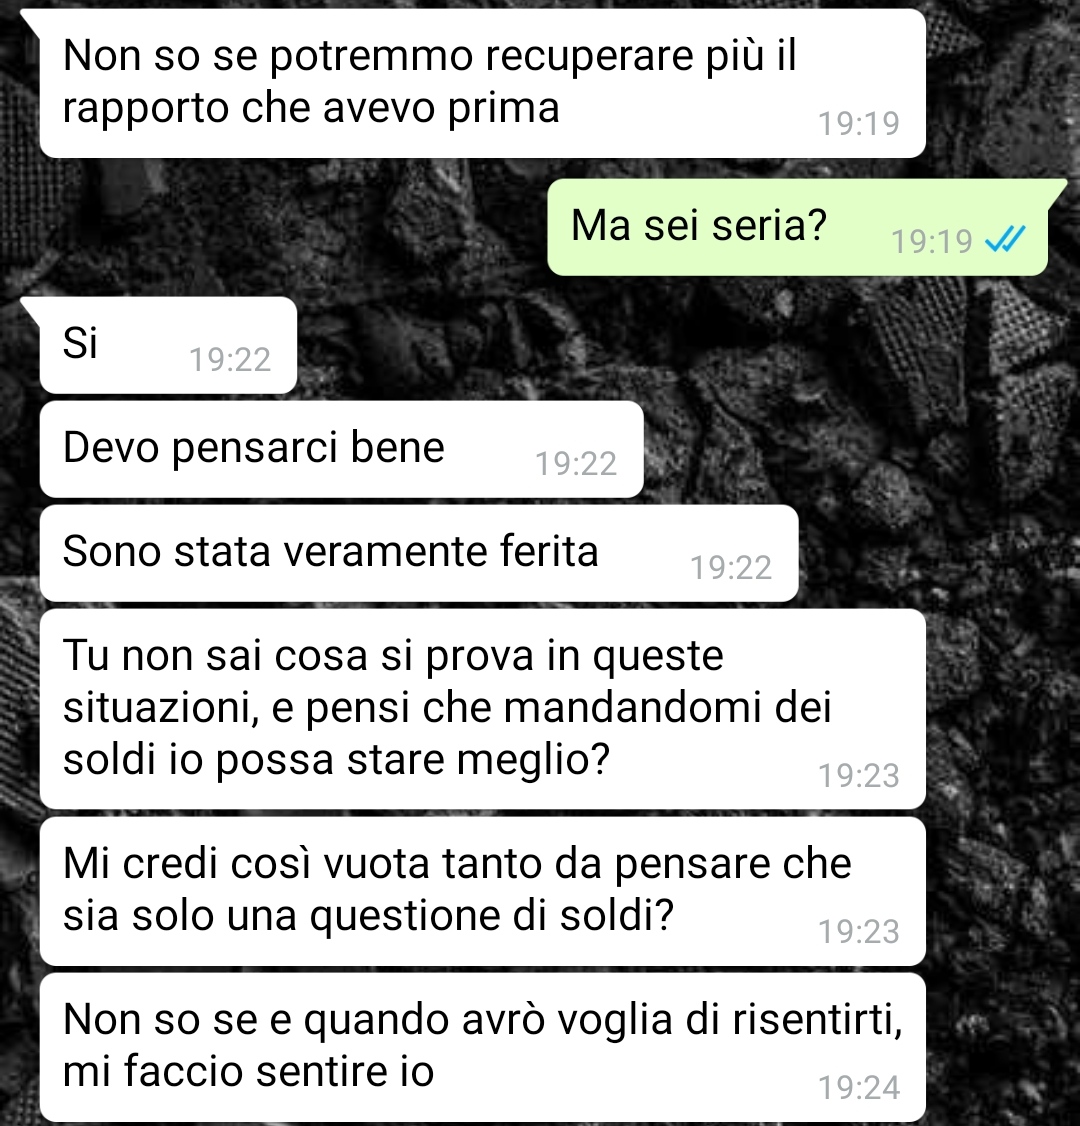The image size is (1080, 1126).
Task: Tap the message 'Non so se e quando avrò voglia'
Action: [483, 1047]
